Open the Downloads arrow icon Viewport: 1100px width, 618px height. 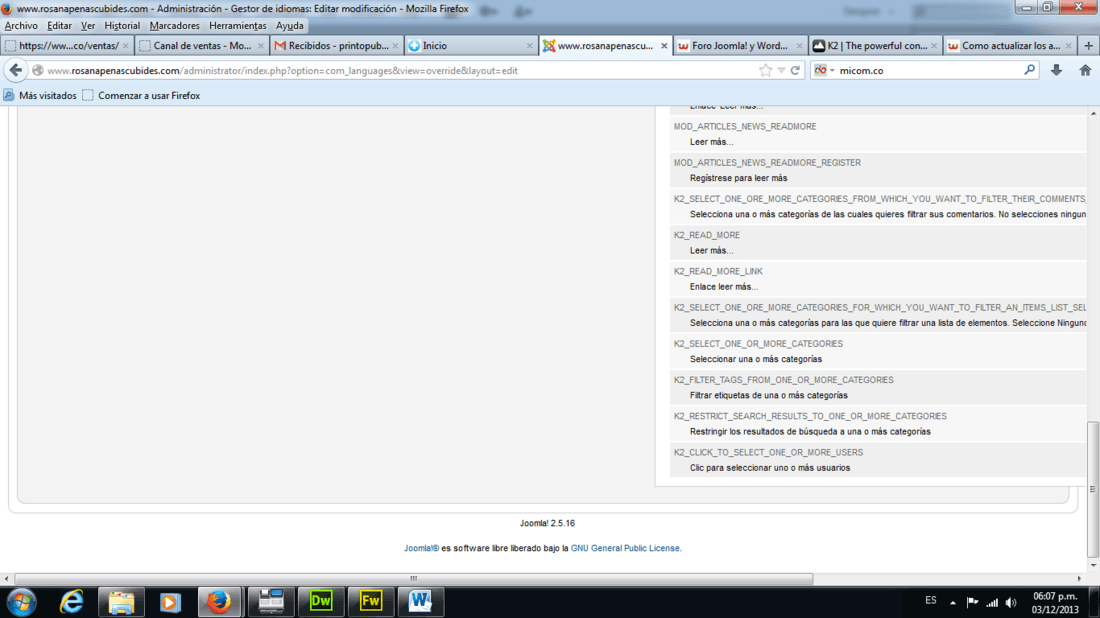1056,69
